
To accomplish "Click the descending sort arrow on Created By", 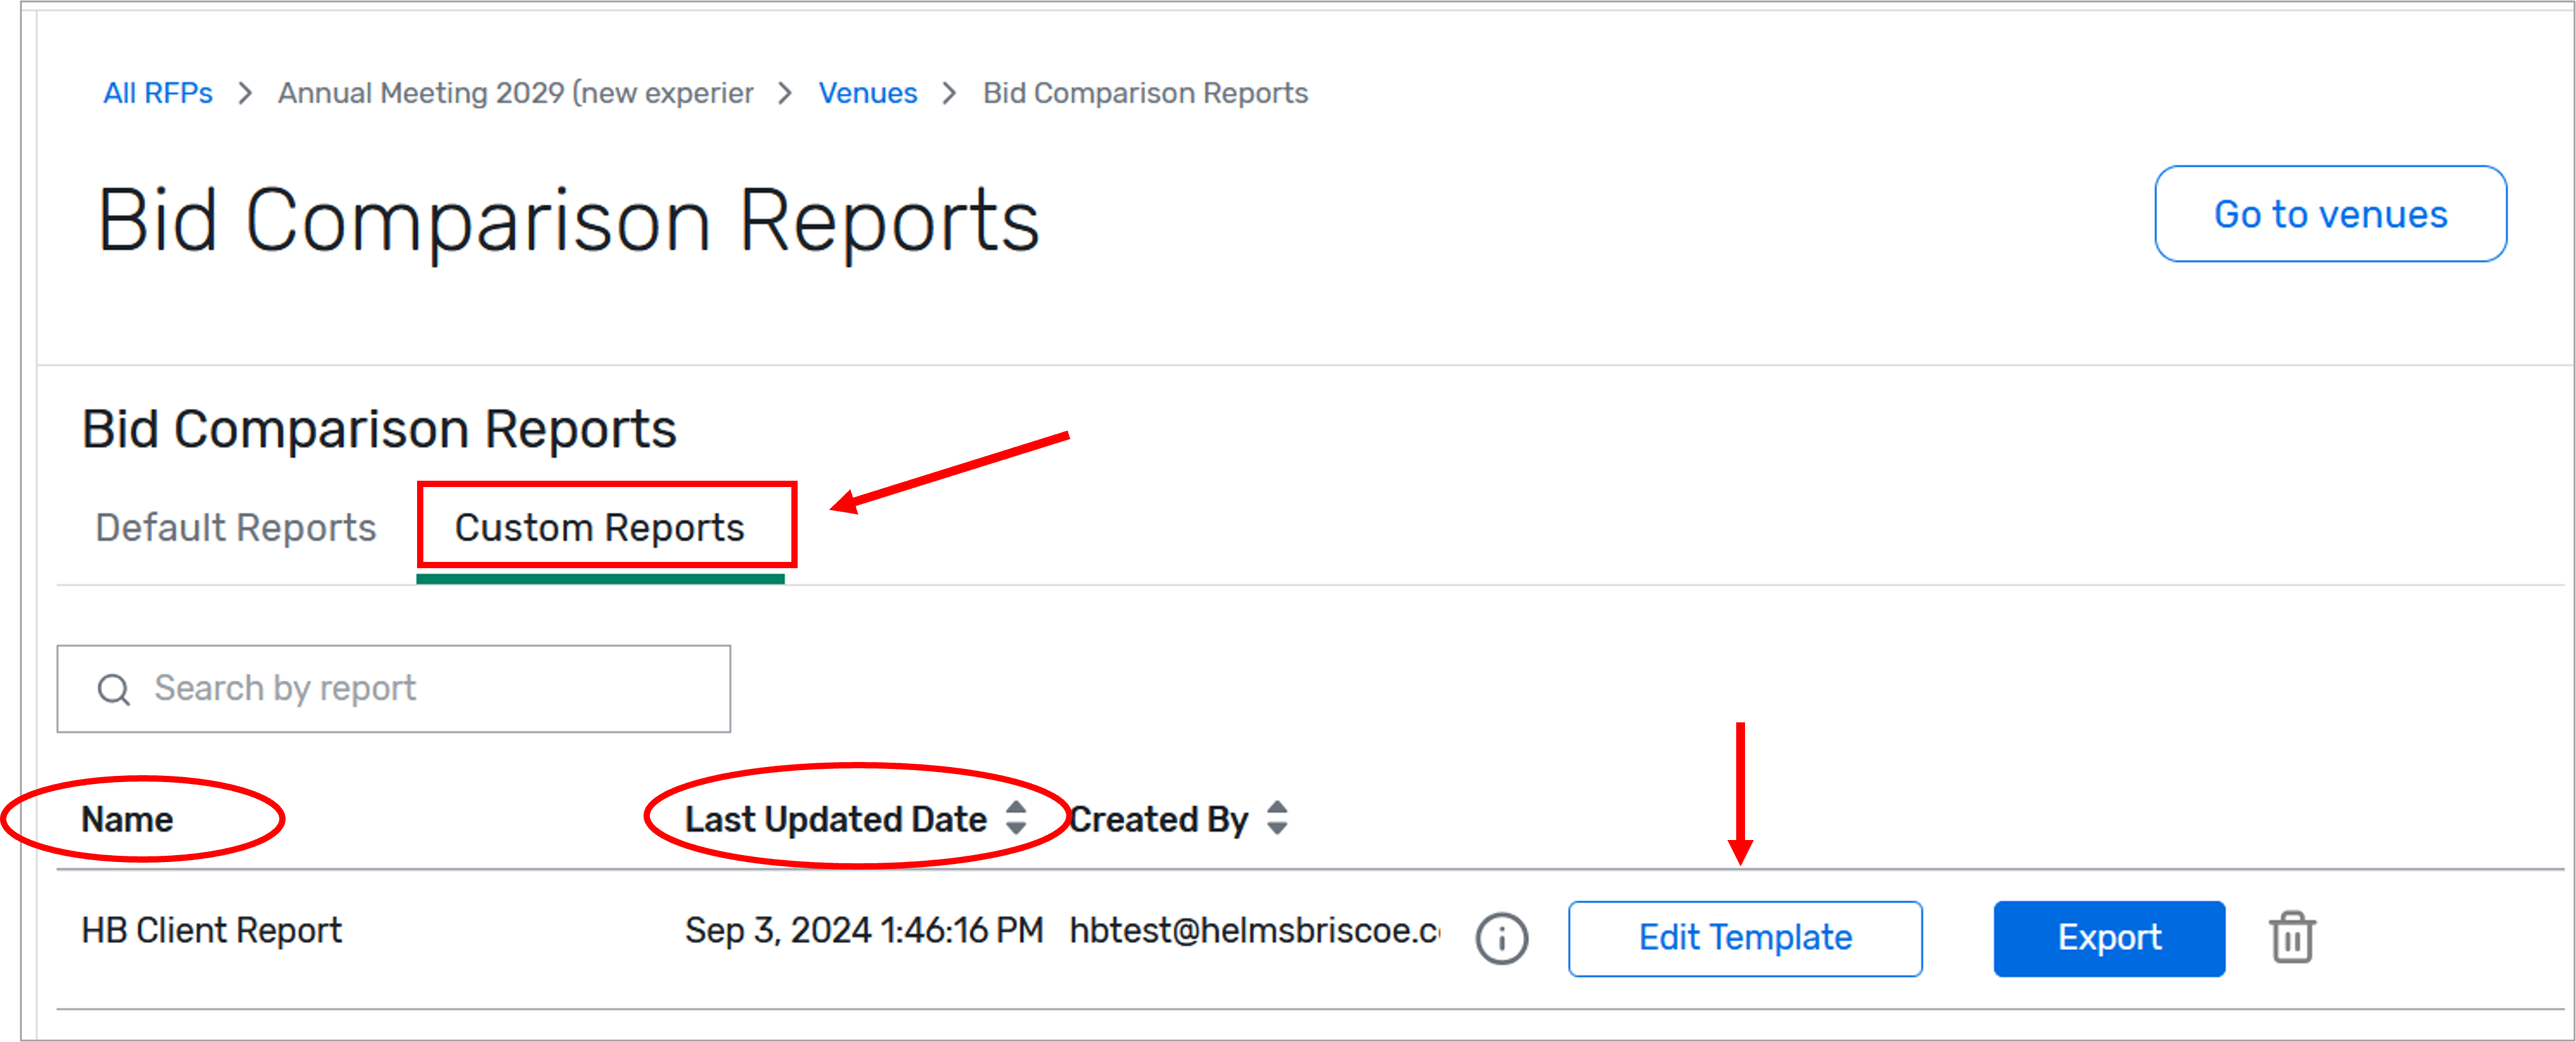I will (1277, 830).
